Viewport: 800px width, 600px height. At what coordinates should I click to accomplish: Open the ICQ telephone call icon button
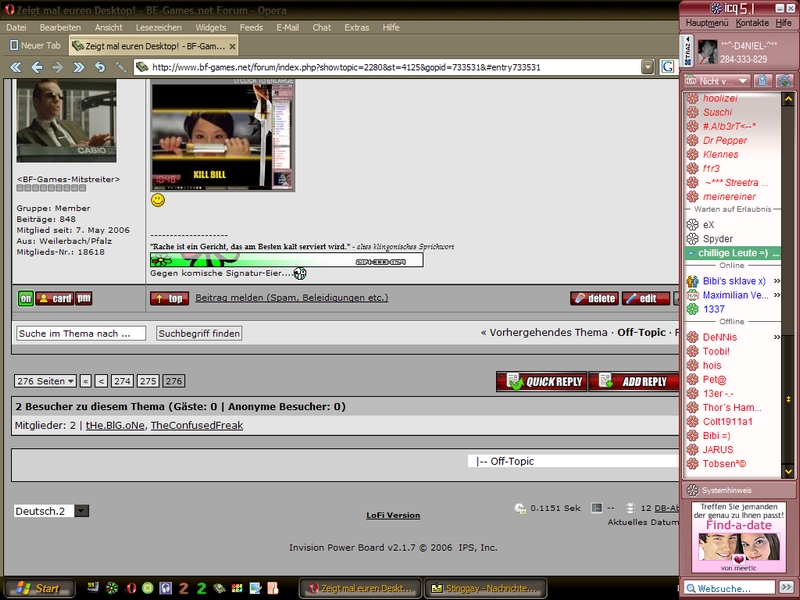[x=785, y=81]
